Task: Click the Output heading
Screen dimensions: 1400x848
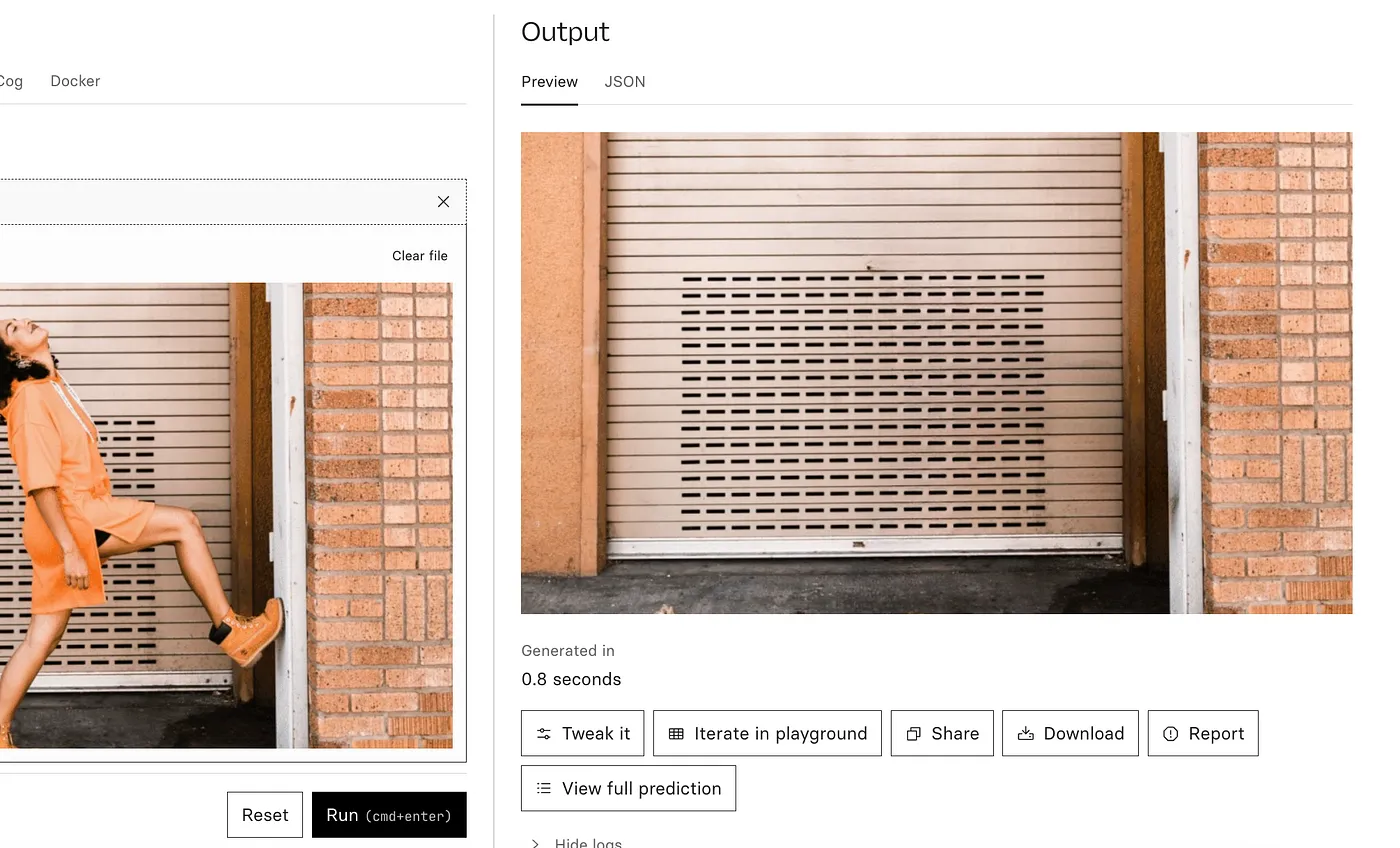Action: 565,32
